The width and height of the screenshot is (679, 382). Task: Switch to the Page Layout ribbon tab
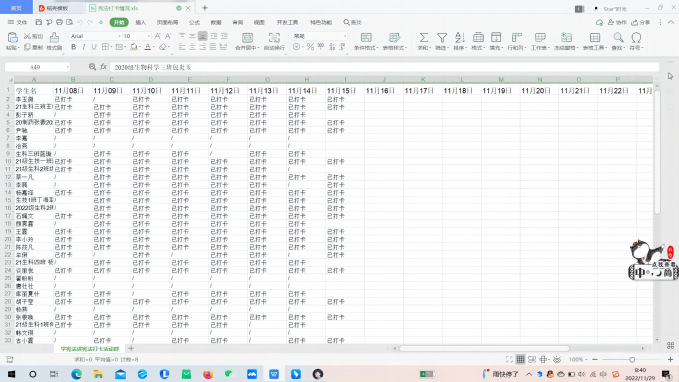pyautogui.click(x=167, y=22)
